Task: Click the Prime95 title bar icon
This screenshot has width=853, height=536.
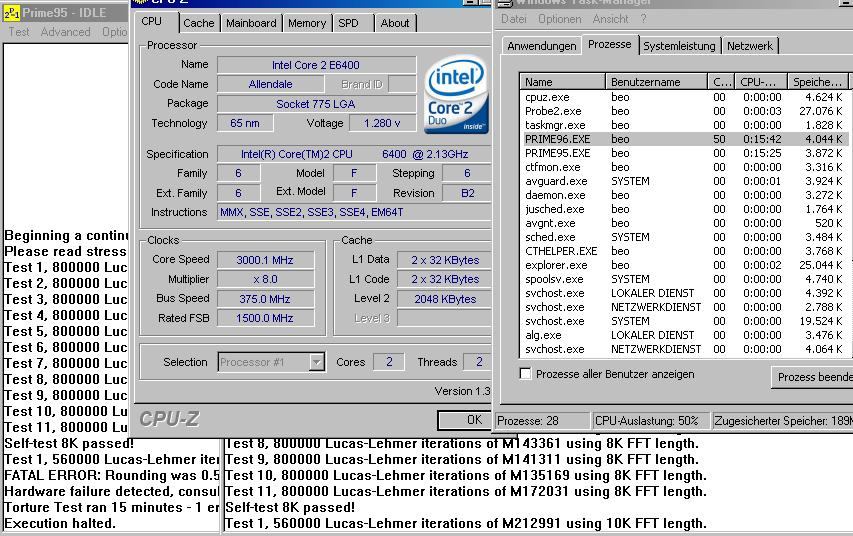Action: coord(11,13)
